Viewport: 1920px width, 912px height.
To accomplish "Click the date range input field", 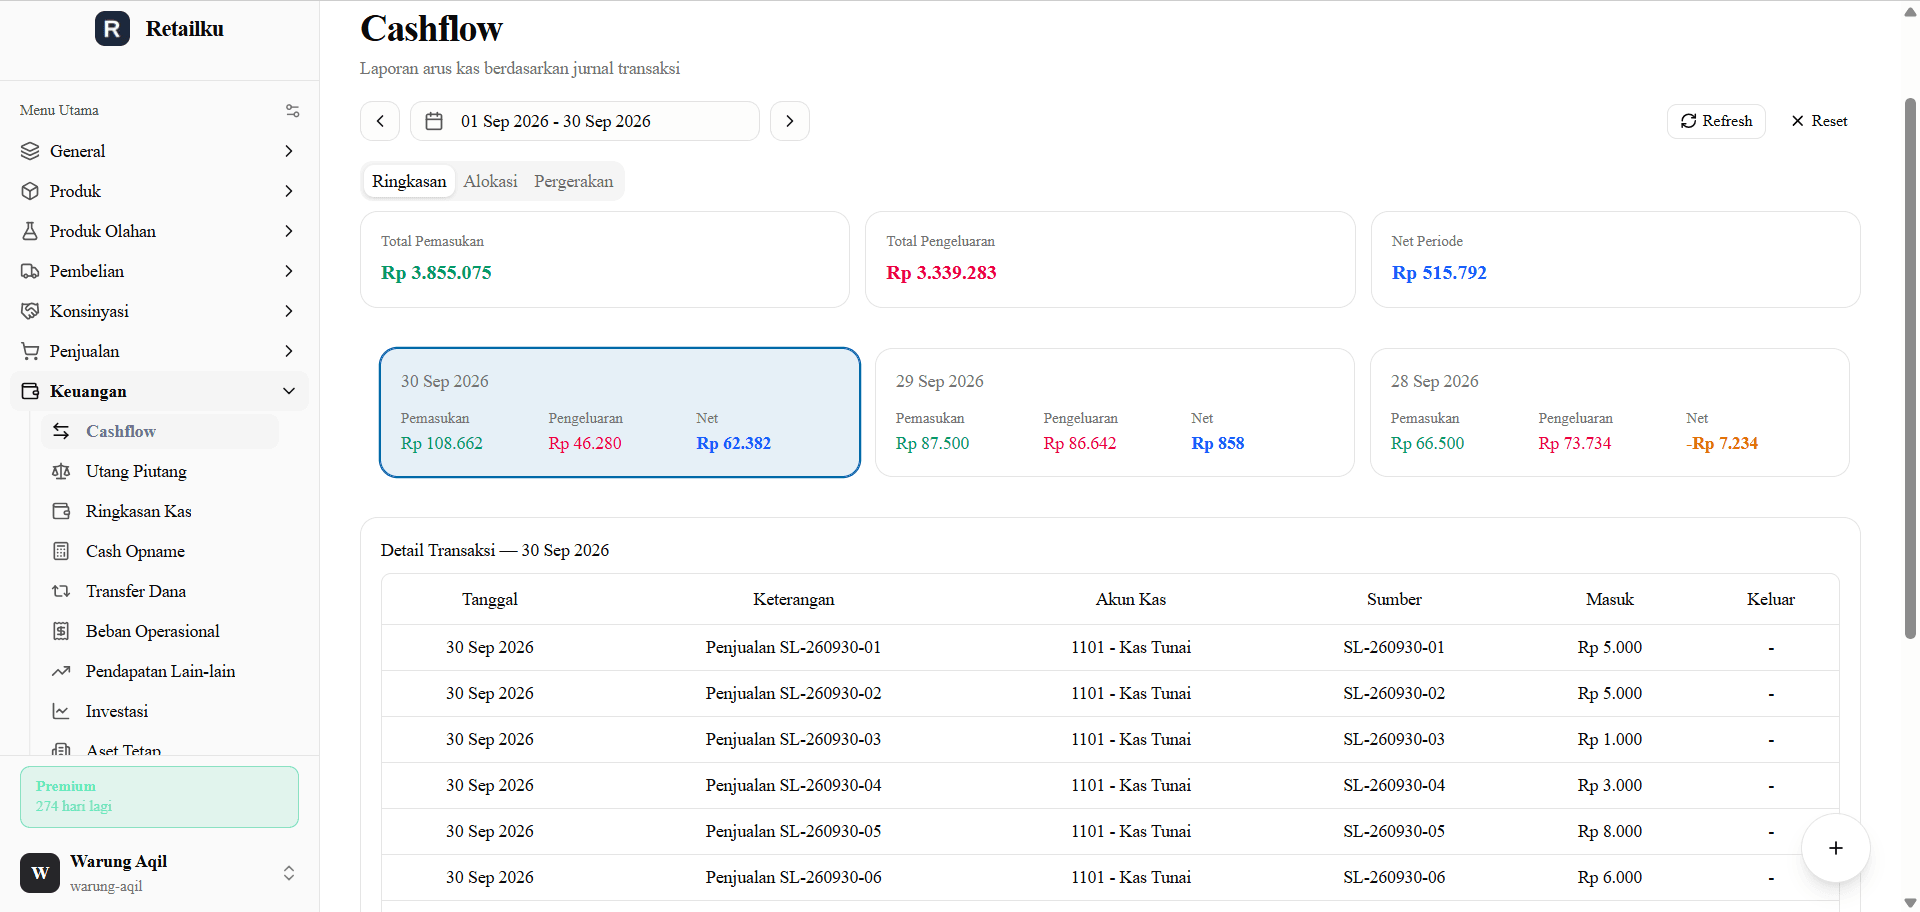I will pyautogui.click(x=585, y=121).
